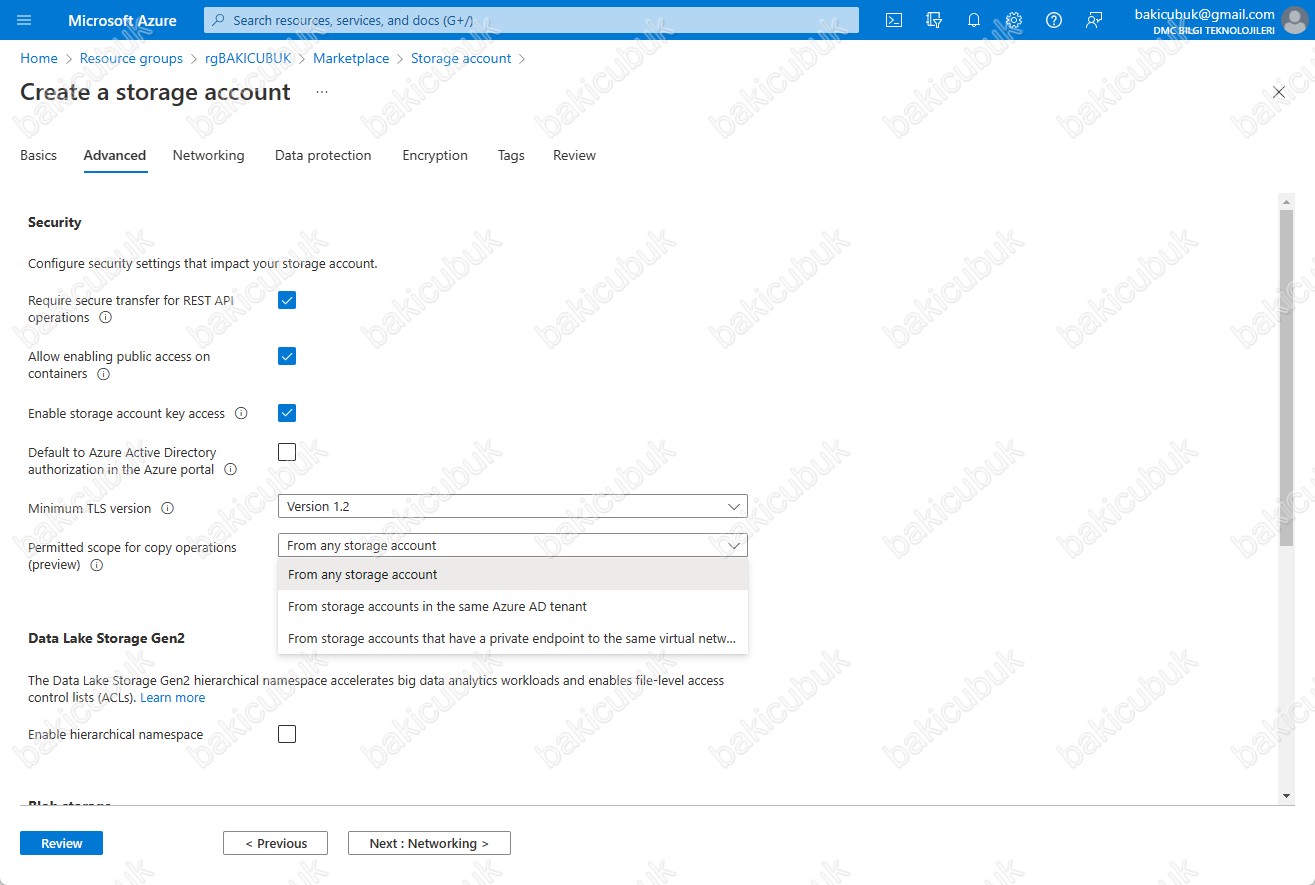Viewport: 1315px width, 885px height.
Task: Open the Encryption tab
Action: [435, 156]
